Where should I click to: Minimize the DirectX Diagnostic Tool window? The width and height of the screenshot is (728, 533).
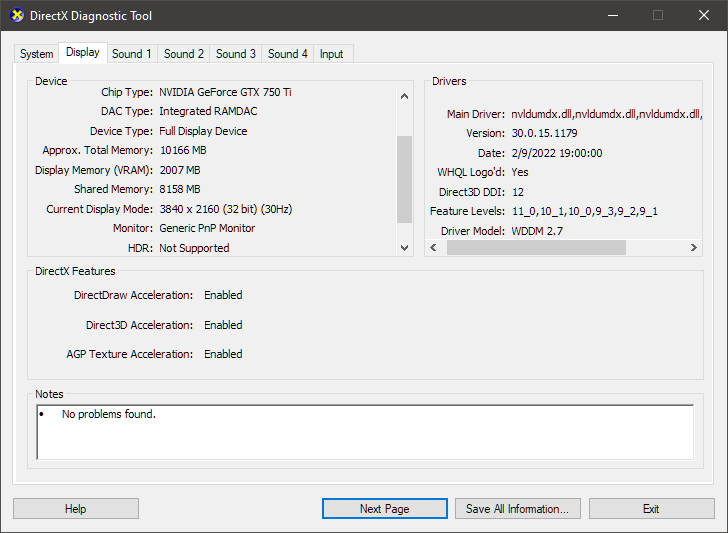[613, 15]
